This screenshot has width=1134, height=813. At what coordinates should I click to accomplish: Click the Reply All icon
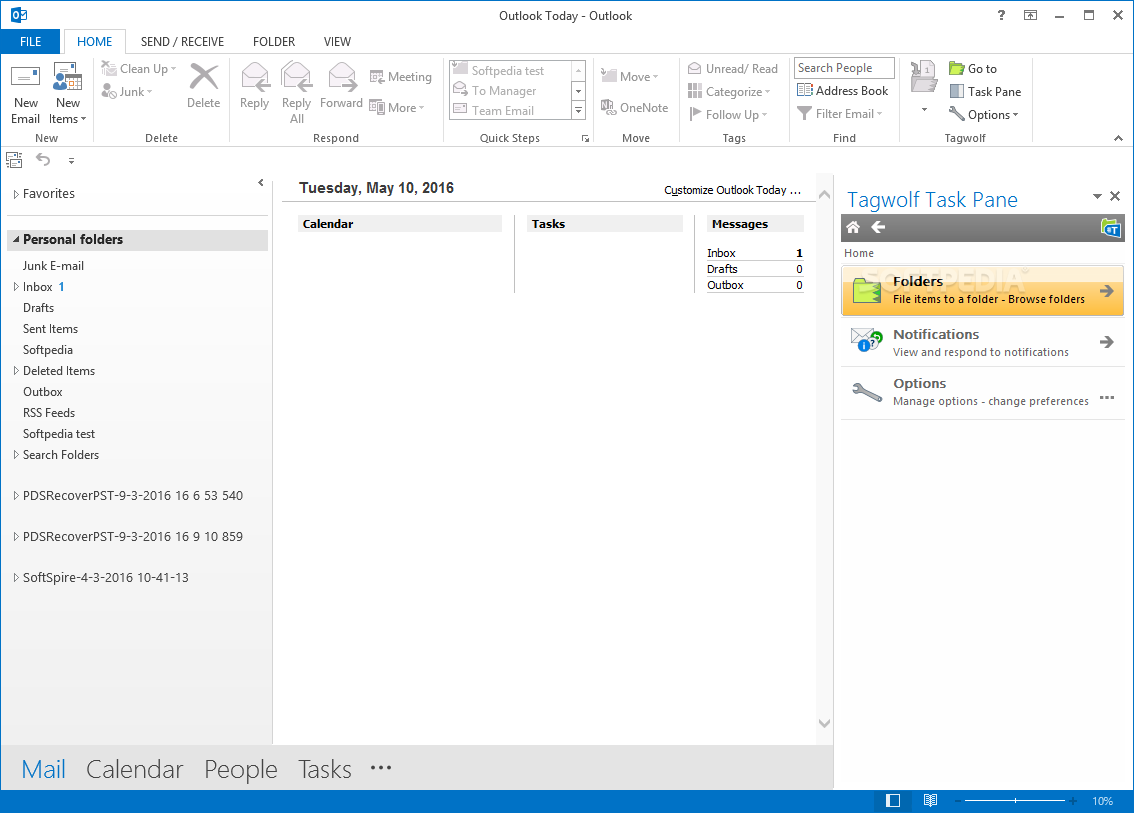click(x=297, y=77)
